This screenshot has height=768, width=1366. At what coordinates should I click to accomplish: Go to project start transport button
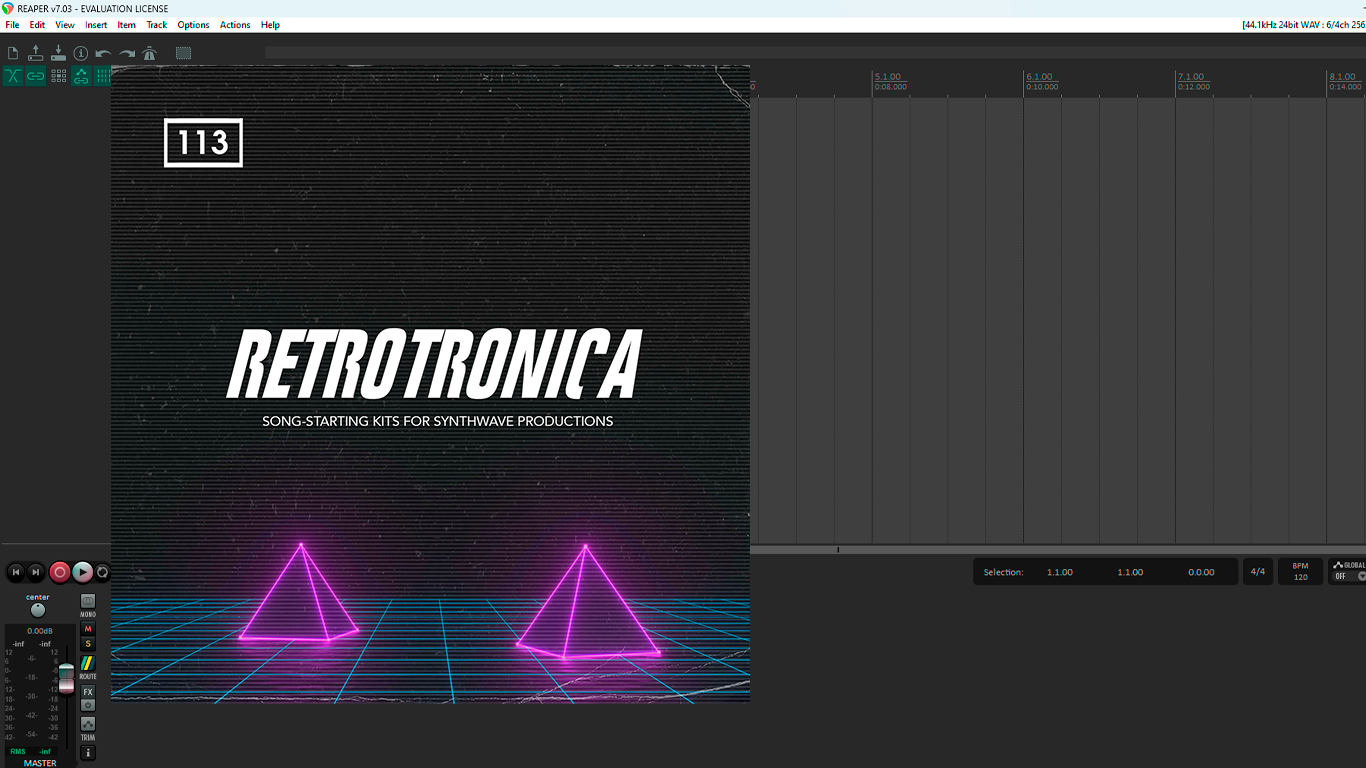15,572
